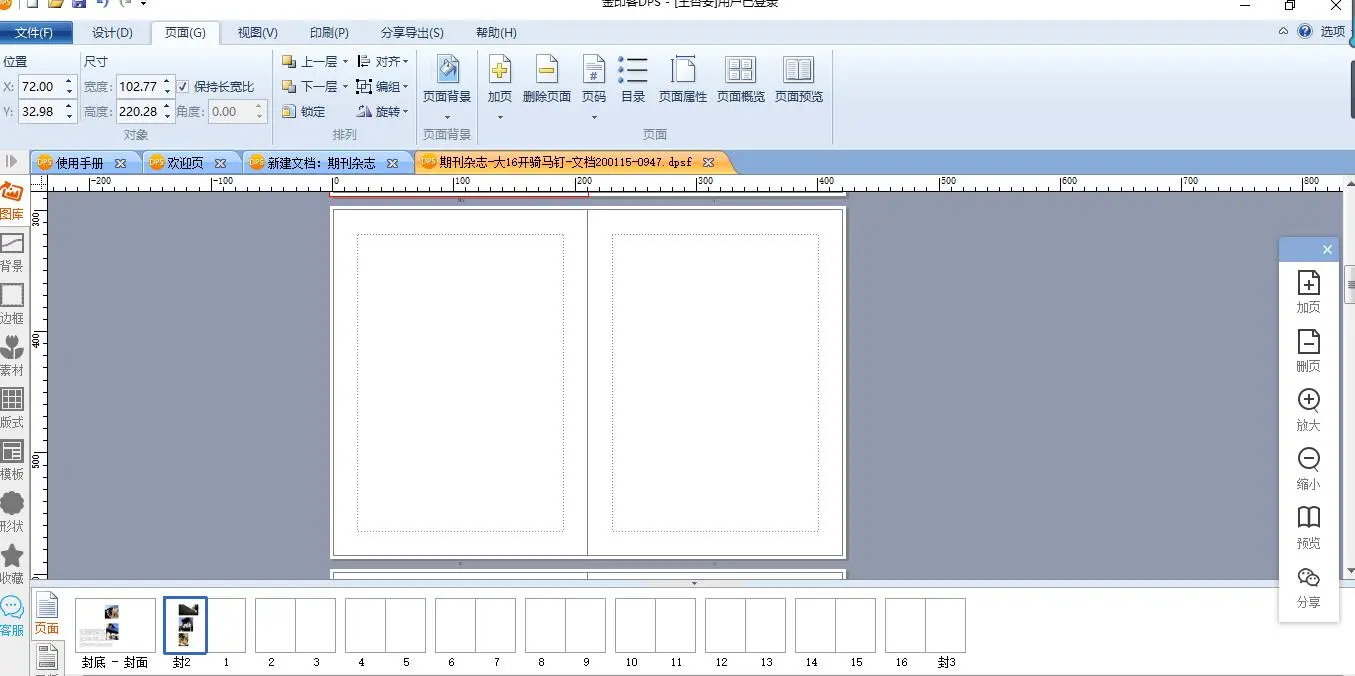Viewport: 1355px width, 676px height.
Task: Open the help question mark icon
Action: pyautogui.click(x=1305, y=32)
